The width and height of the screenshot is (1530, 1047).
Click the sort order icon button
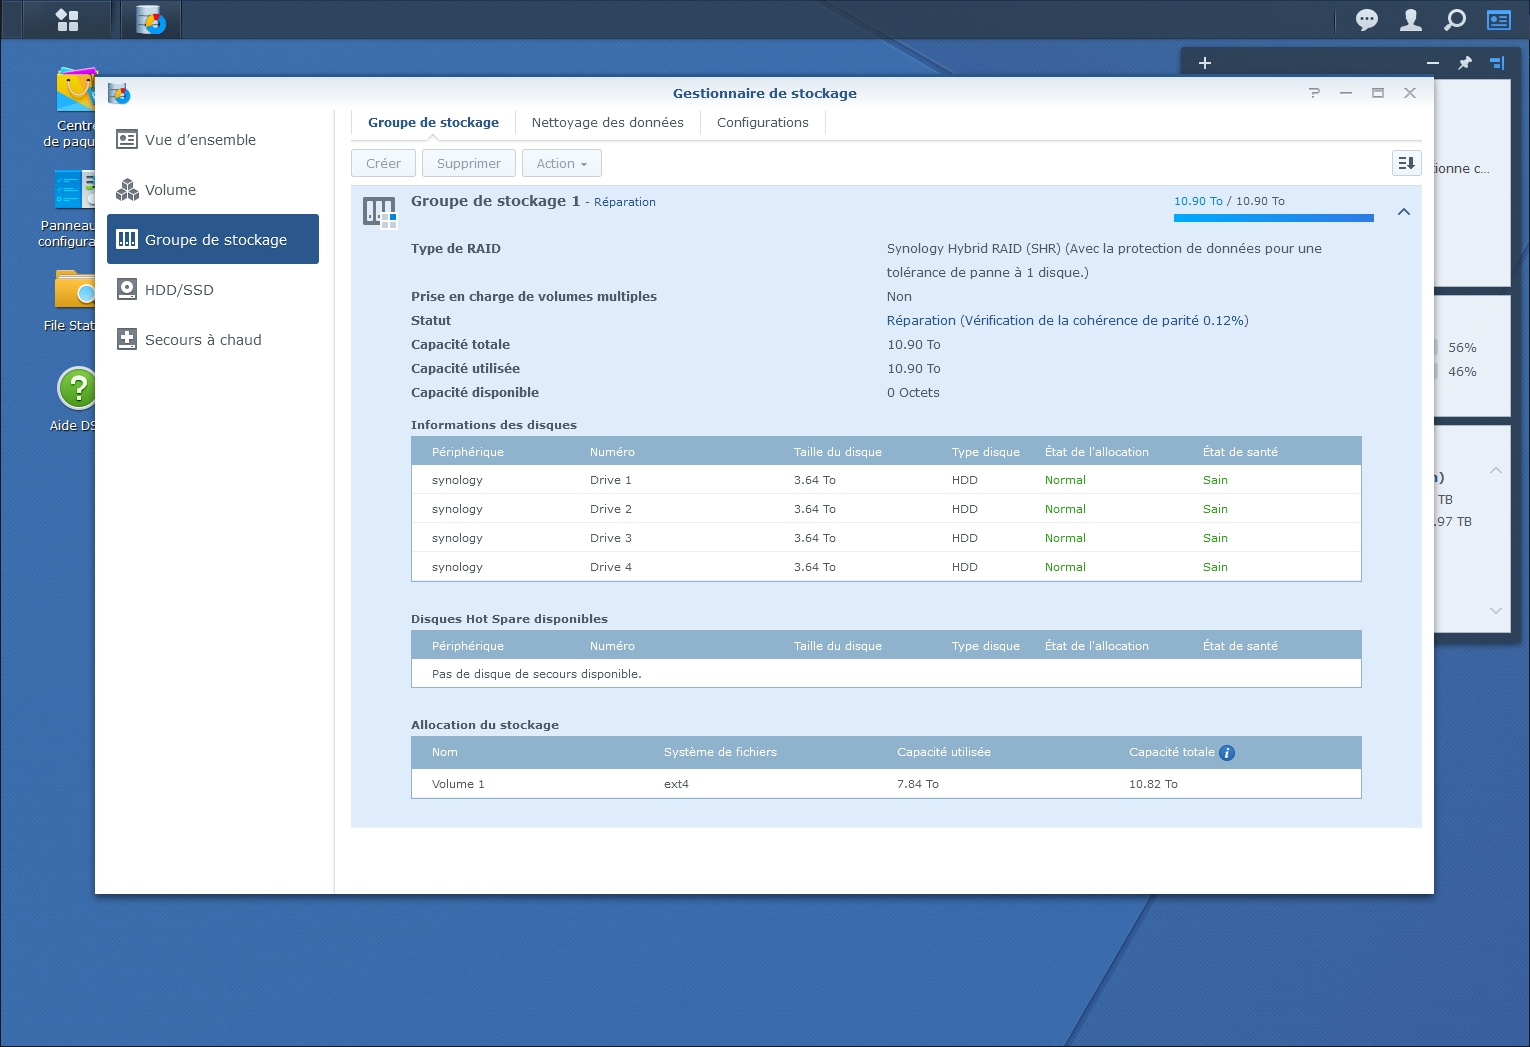1406,163
